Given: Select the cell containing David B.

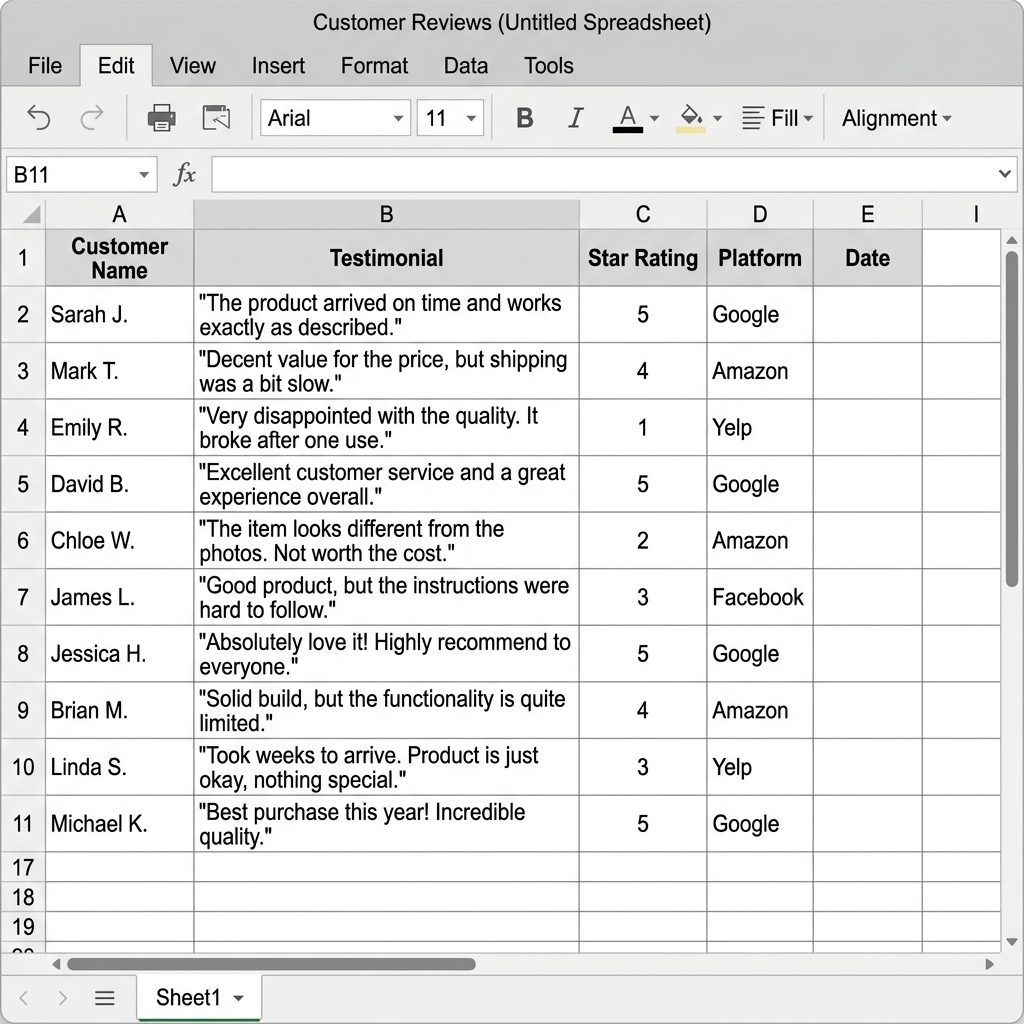Looking at the screenshot, I should pos(120,484).
